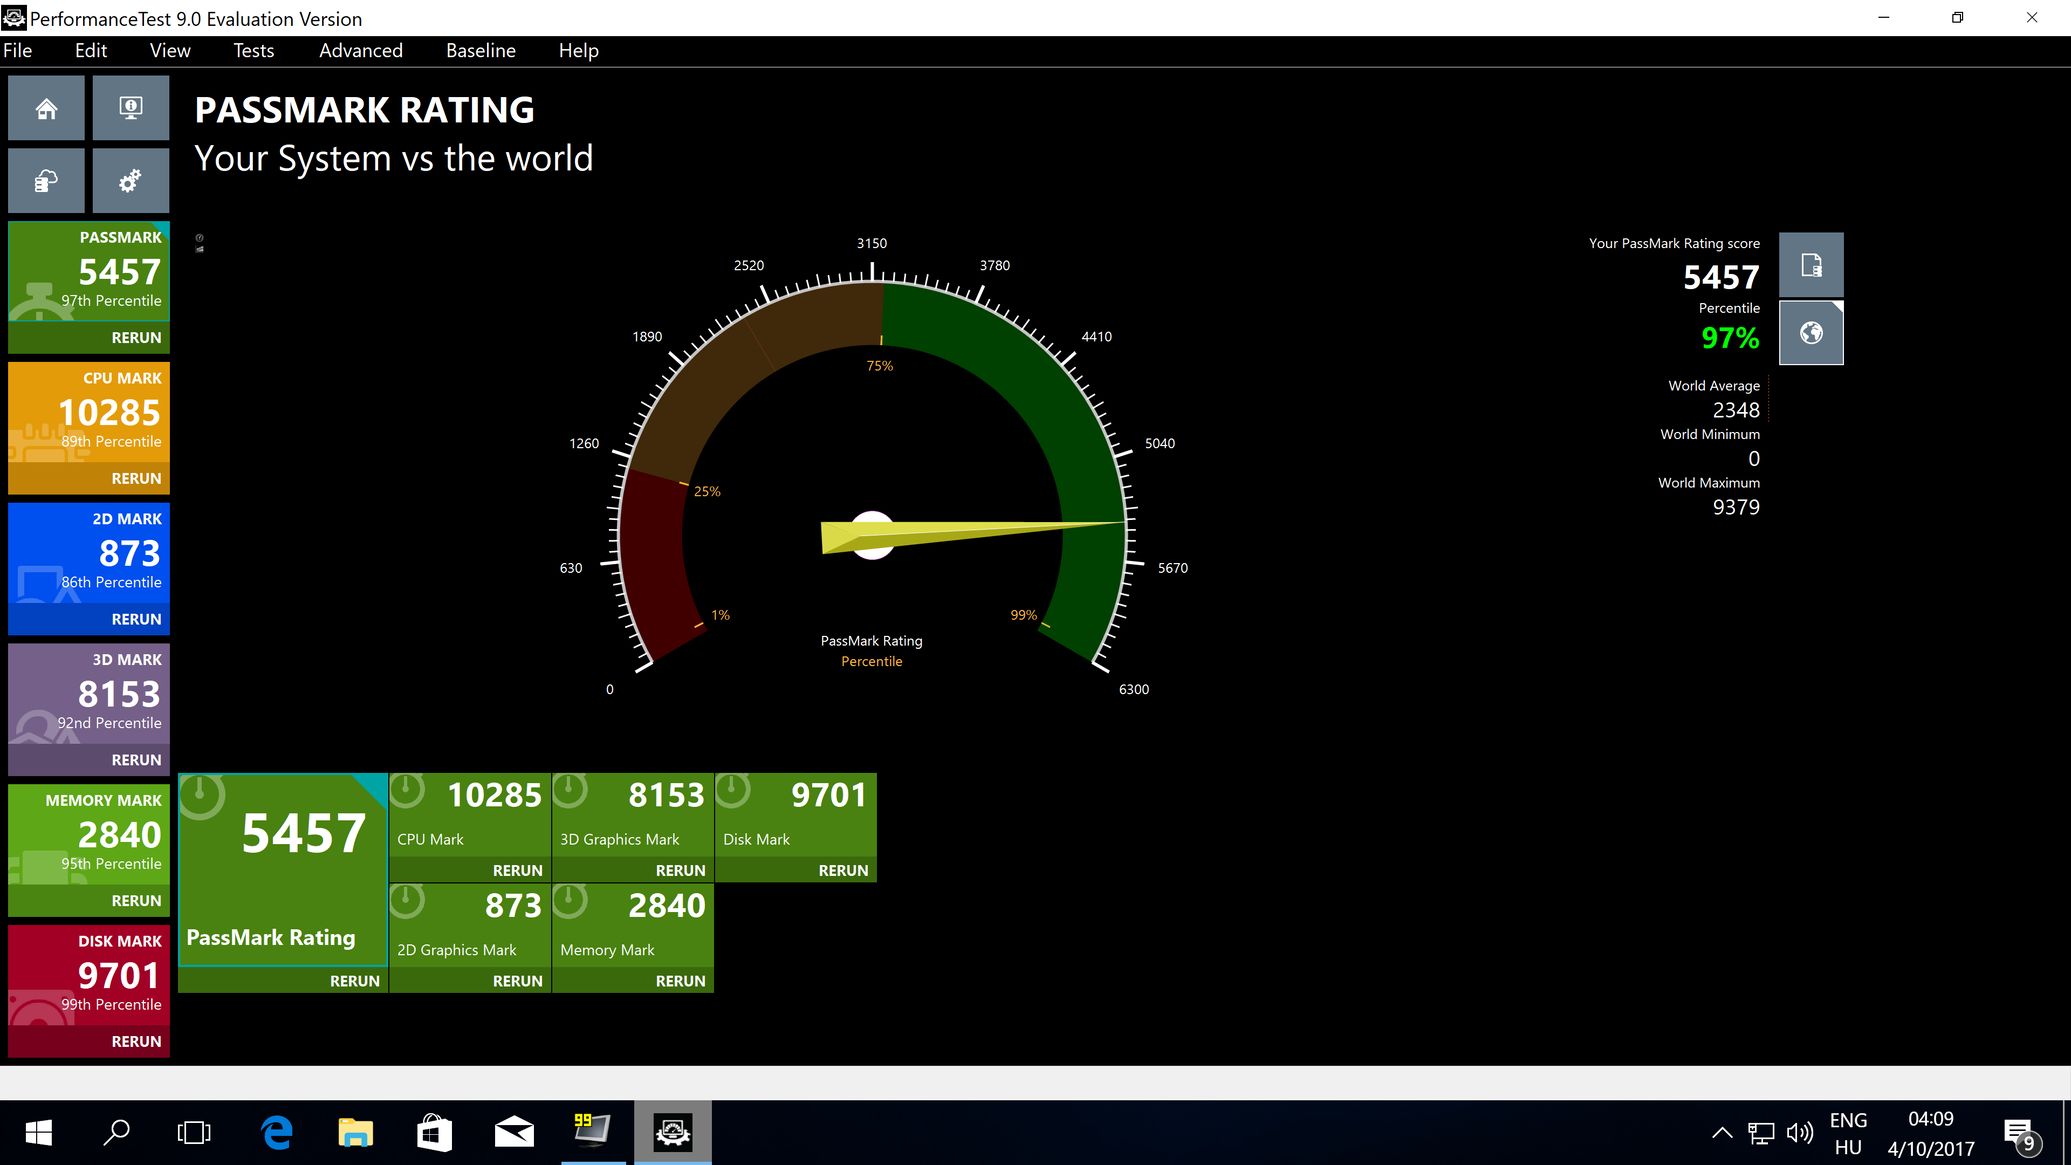This screenshot has height=1165, width=2071.
Task: Open the upload baseline cloud icon
Action: pos(46,181)
